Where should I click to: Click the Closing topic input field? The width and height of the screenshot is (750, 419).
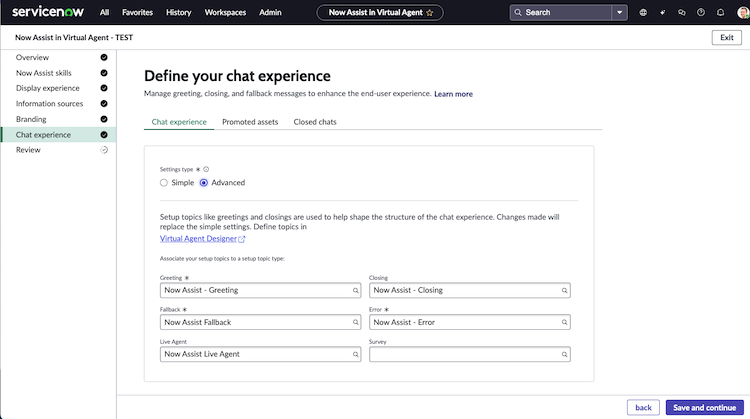470,290
